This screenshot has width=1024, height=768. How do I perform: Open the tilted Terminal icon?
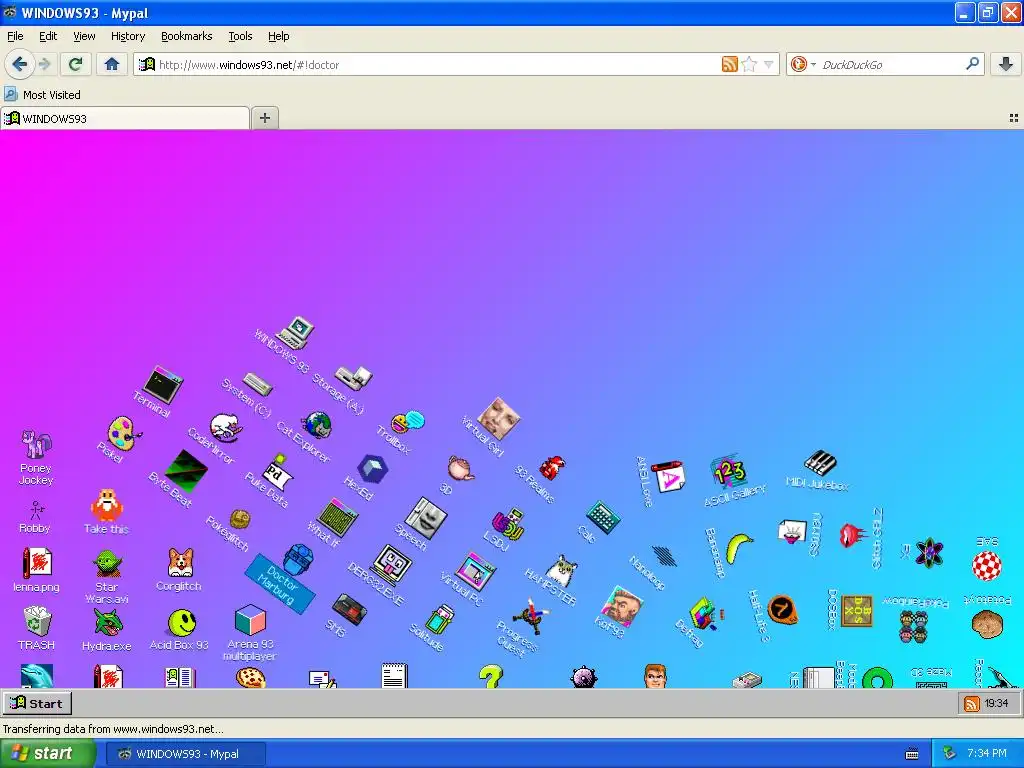pyautogui.click(x=162, y=384)
